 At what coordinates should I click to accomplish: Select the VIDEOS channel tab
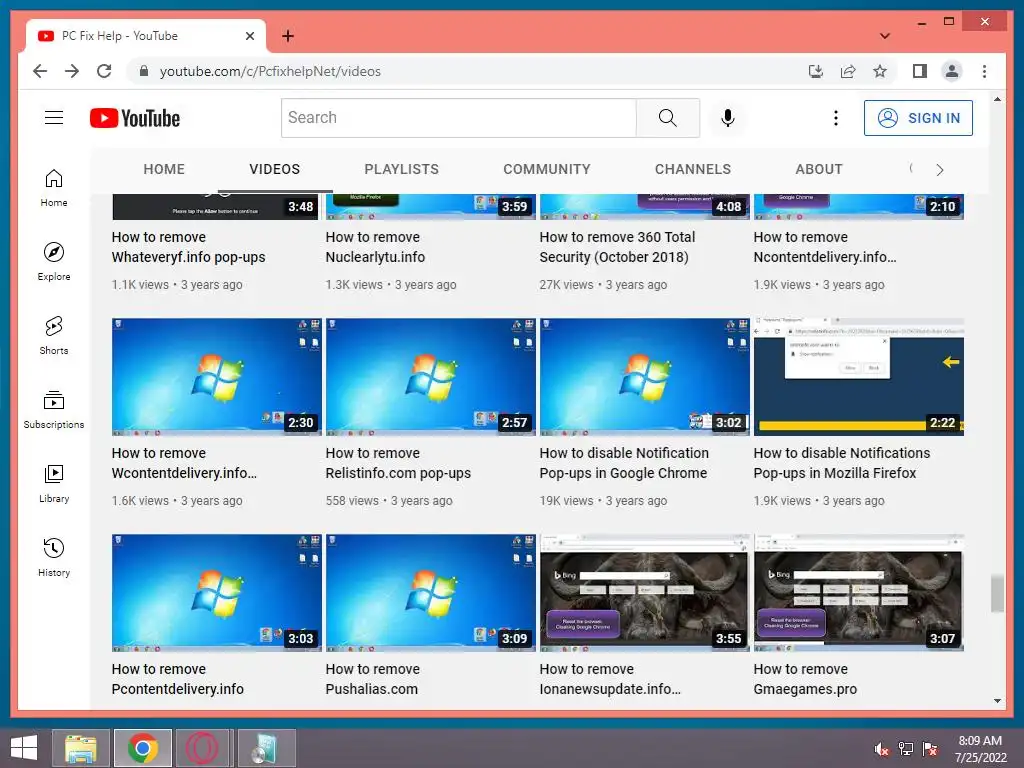point(274,169)
